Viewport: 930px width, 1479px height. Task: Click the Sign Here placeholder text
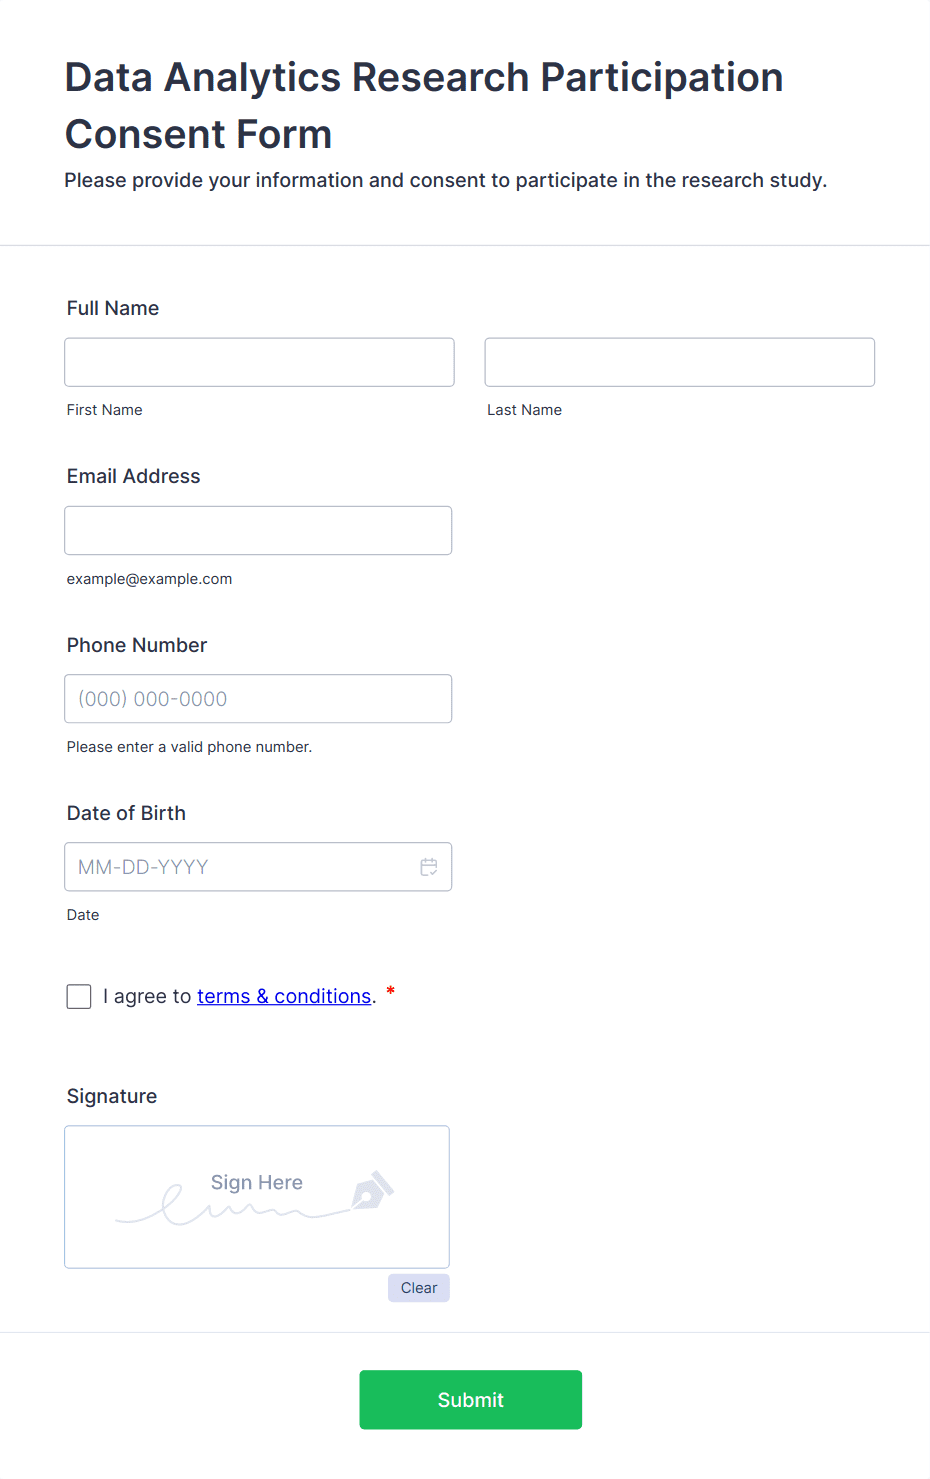point(257,1182)
